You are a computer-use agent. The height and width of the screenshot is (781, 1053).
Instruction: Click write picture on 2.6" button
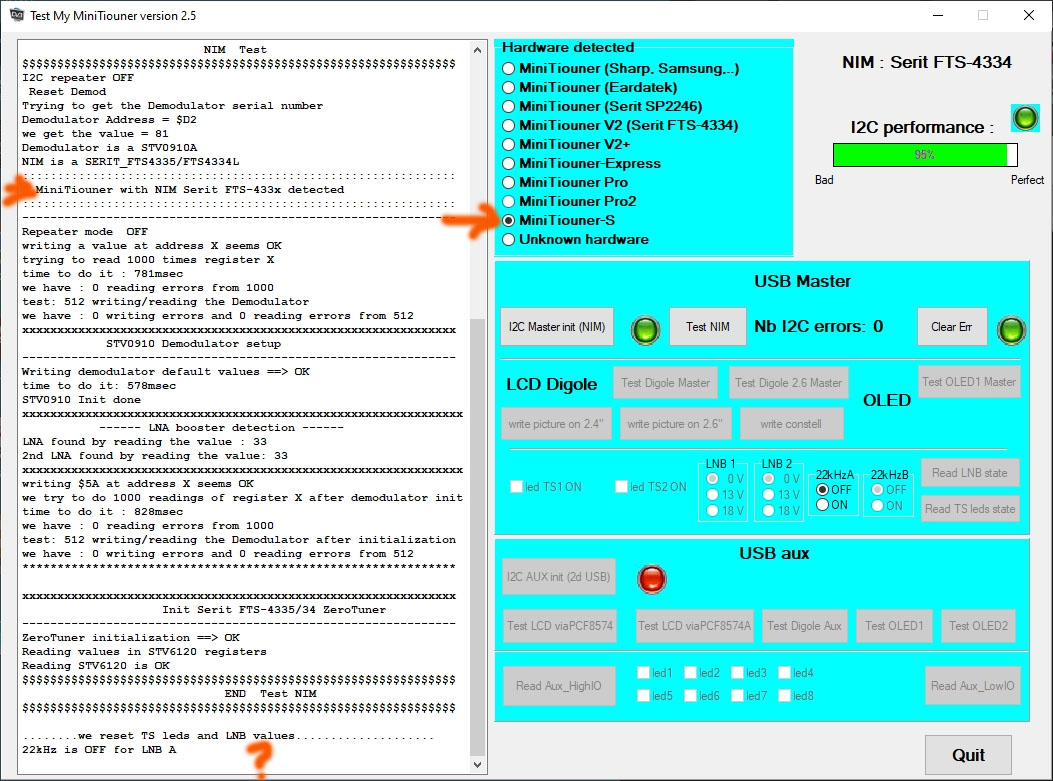pyautogui.click(x=674, y=424)
